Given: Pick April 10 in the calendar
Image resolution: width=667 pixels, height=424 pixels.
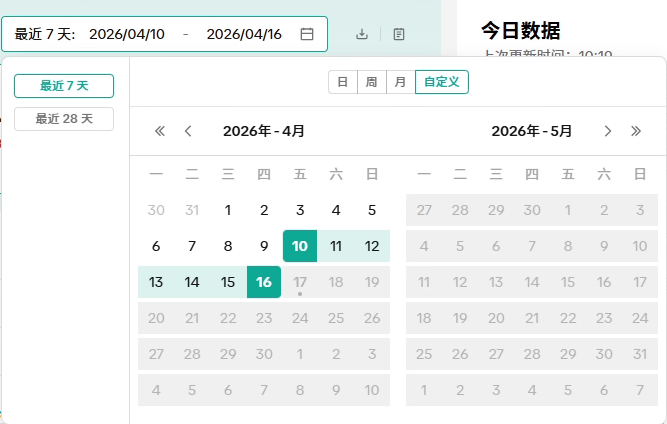Looking at the screenshot, I should point(300,246).
